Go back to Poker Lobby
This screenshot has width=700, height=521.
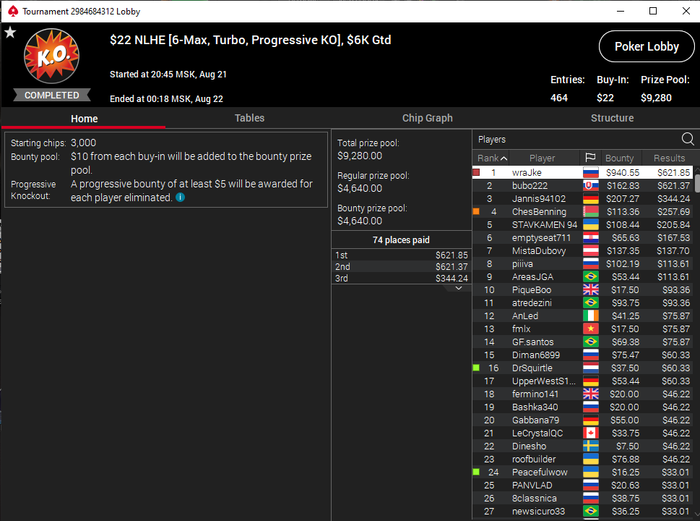tap(646, 46)
